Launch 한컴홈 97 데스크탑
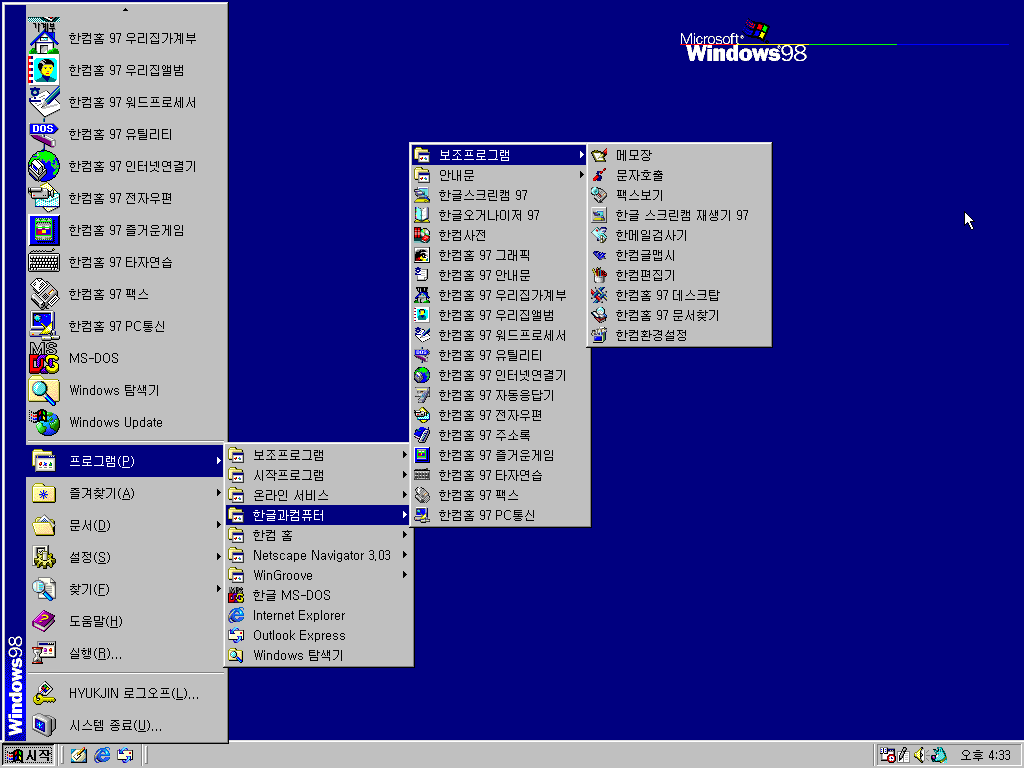This screenshot has height=768, width=1024. click(679, 295)
